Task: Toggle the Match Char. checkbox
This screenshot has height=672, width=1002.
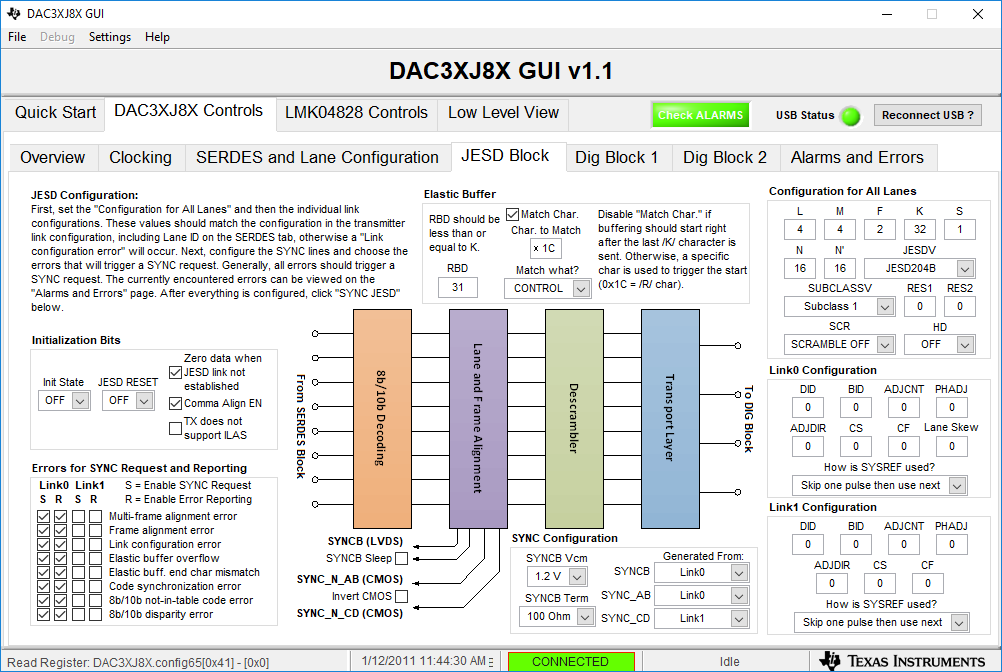Action: point(513,214)
